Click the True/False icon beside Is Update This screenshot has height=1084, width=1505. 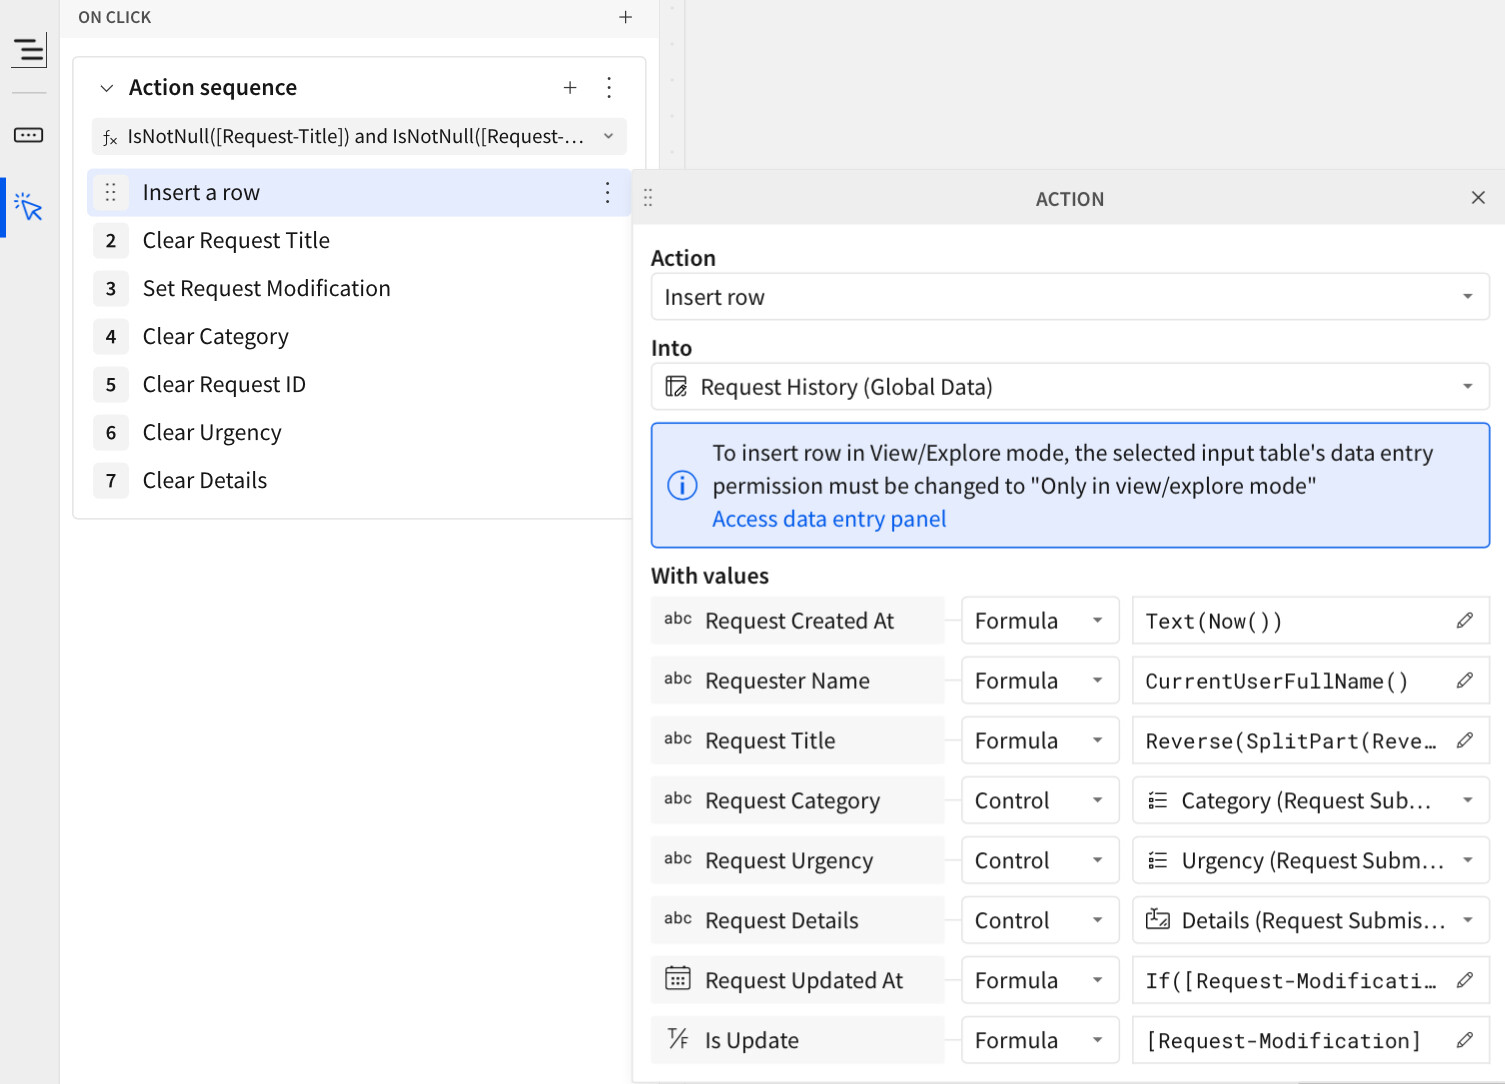[678, 1040]
